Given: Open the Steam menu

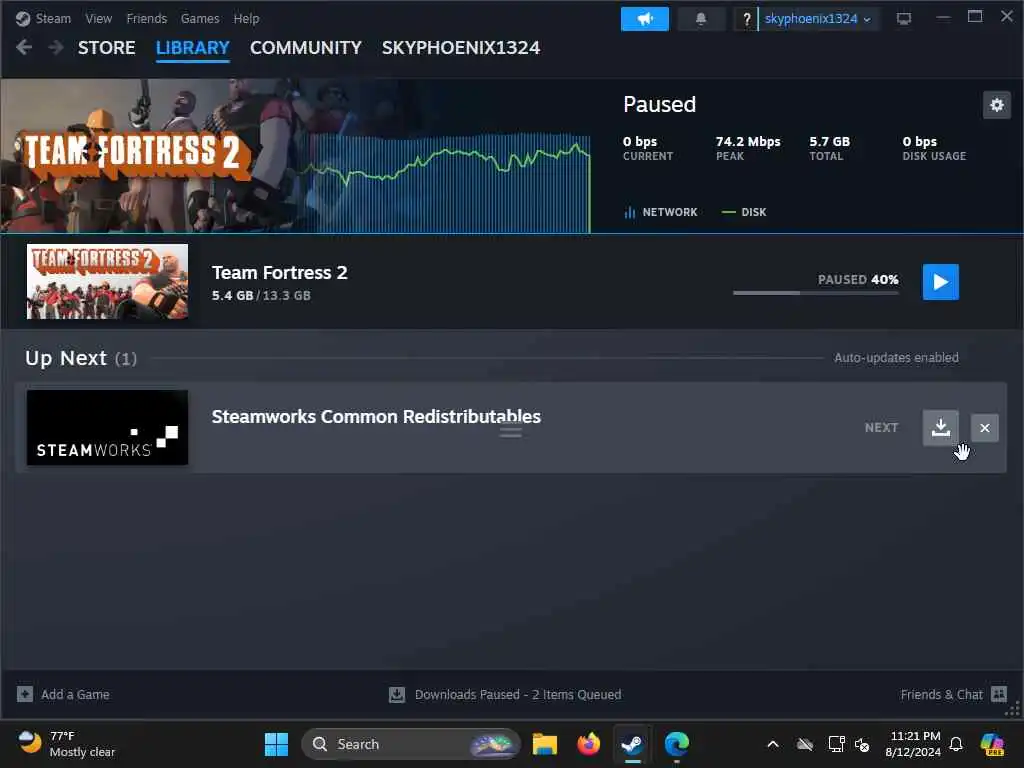Looking at the screenshot, I should coord(53,19).
